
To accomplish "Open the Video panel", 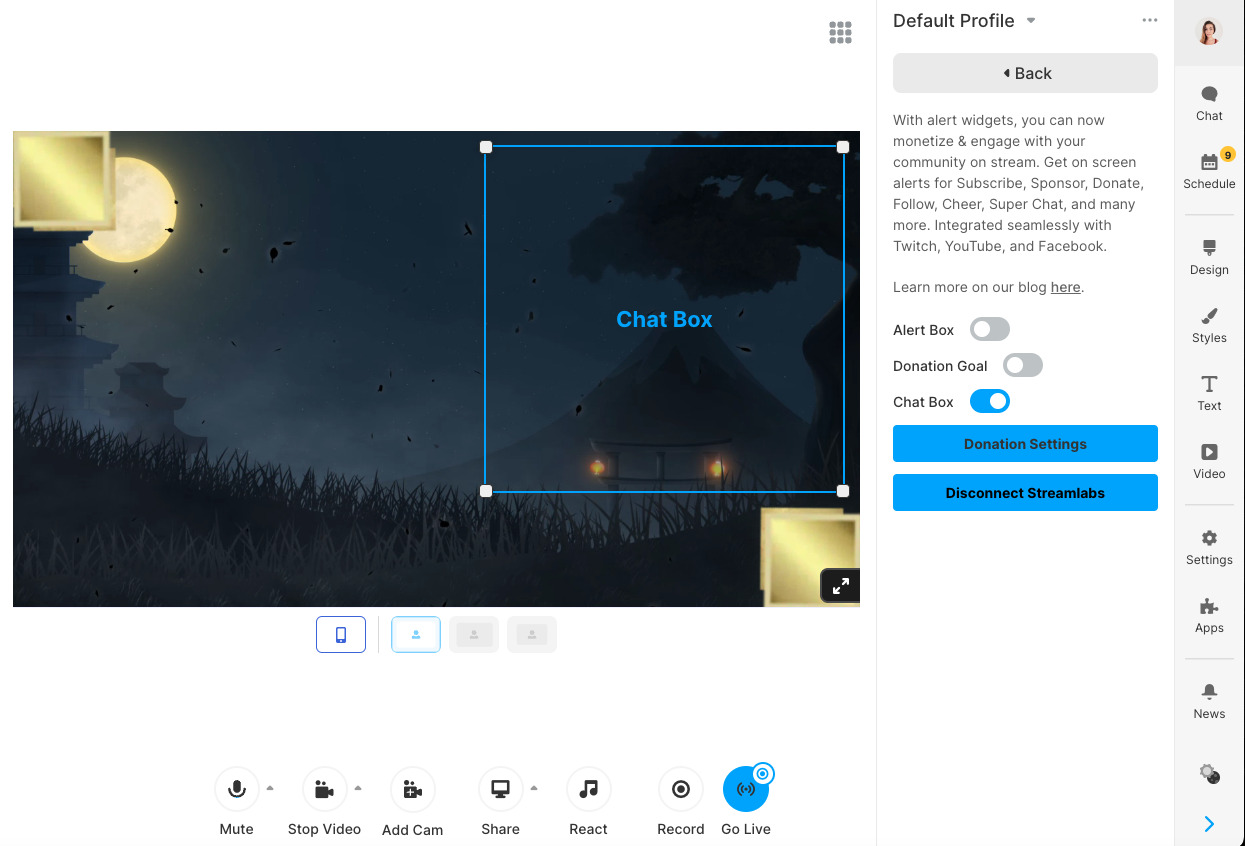I will point(1209,461).
